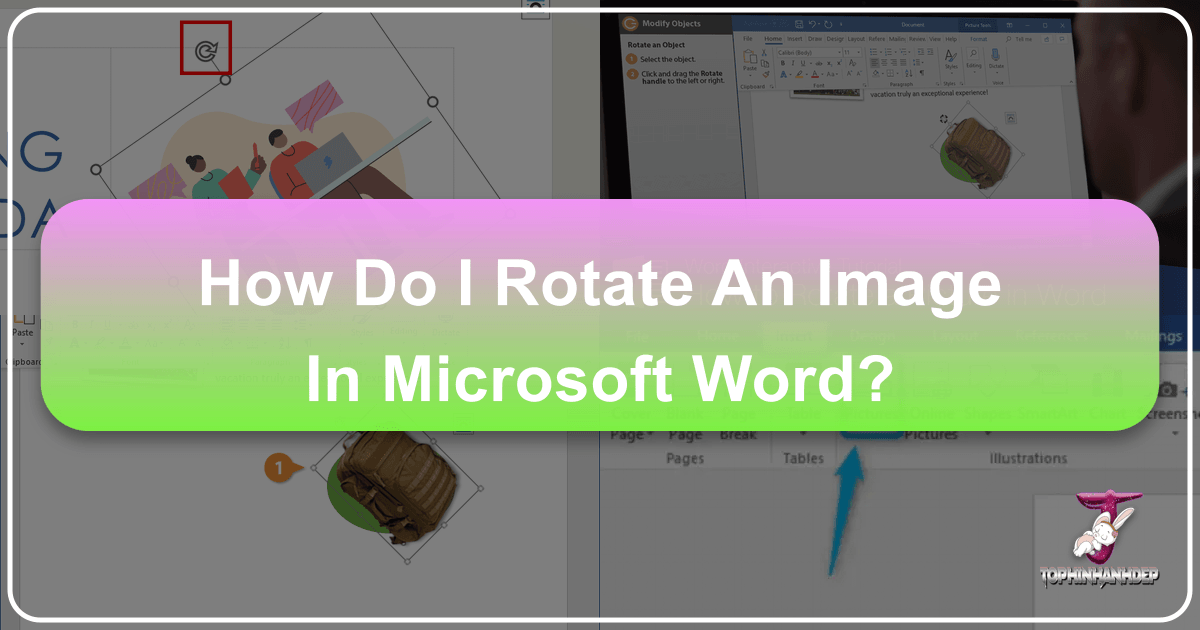The image size is (1200, 630).
Task: Click the Paste icon on the ribbon
Action: pos(750,62)
